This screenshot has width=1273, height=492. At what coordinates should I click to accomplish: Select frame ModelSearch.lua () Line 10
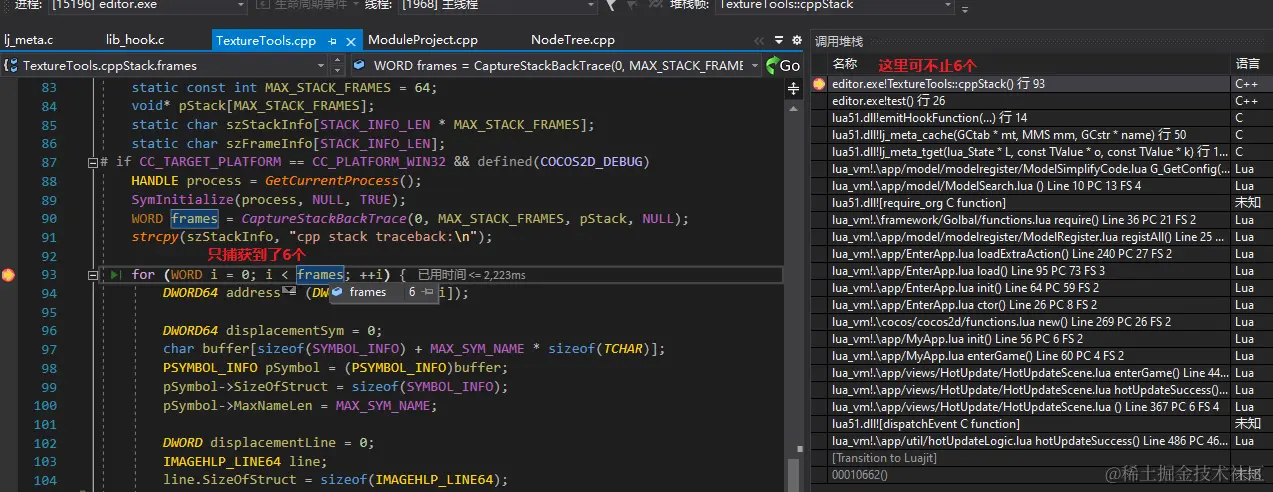pos(1041,186)
